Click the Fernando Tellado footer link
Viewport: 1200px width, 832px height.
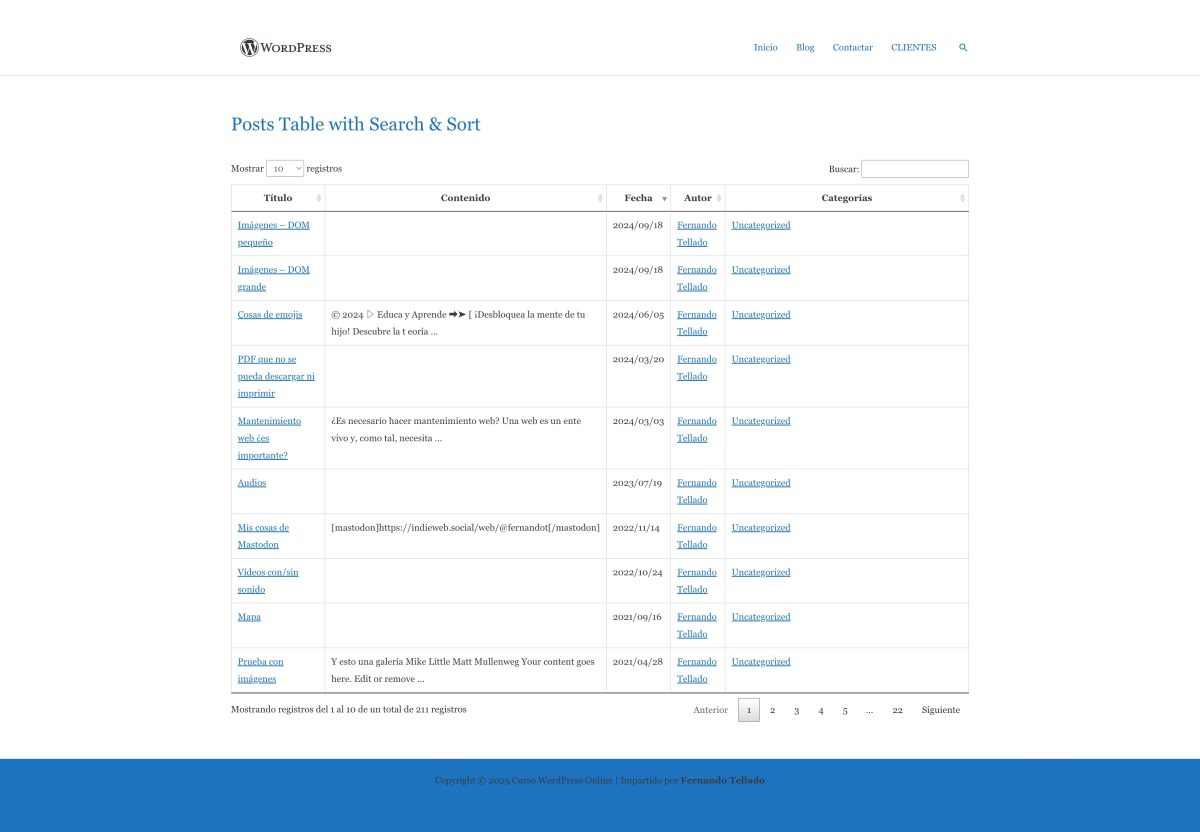(x=722, y=780)
